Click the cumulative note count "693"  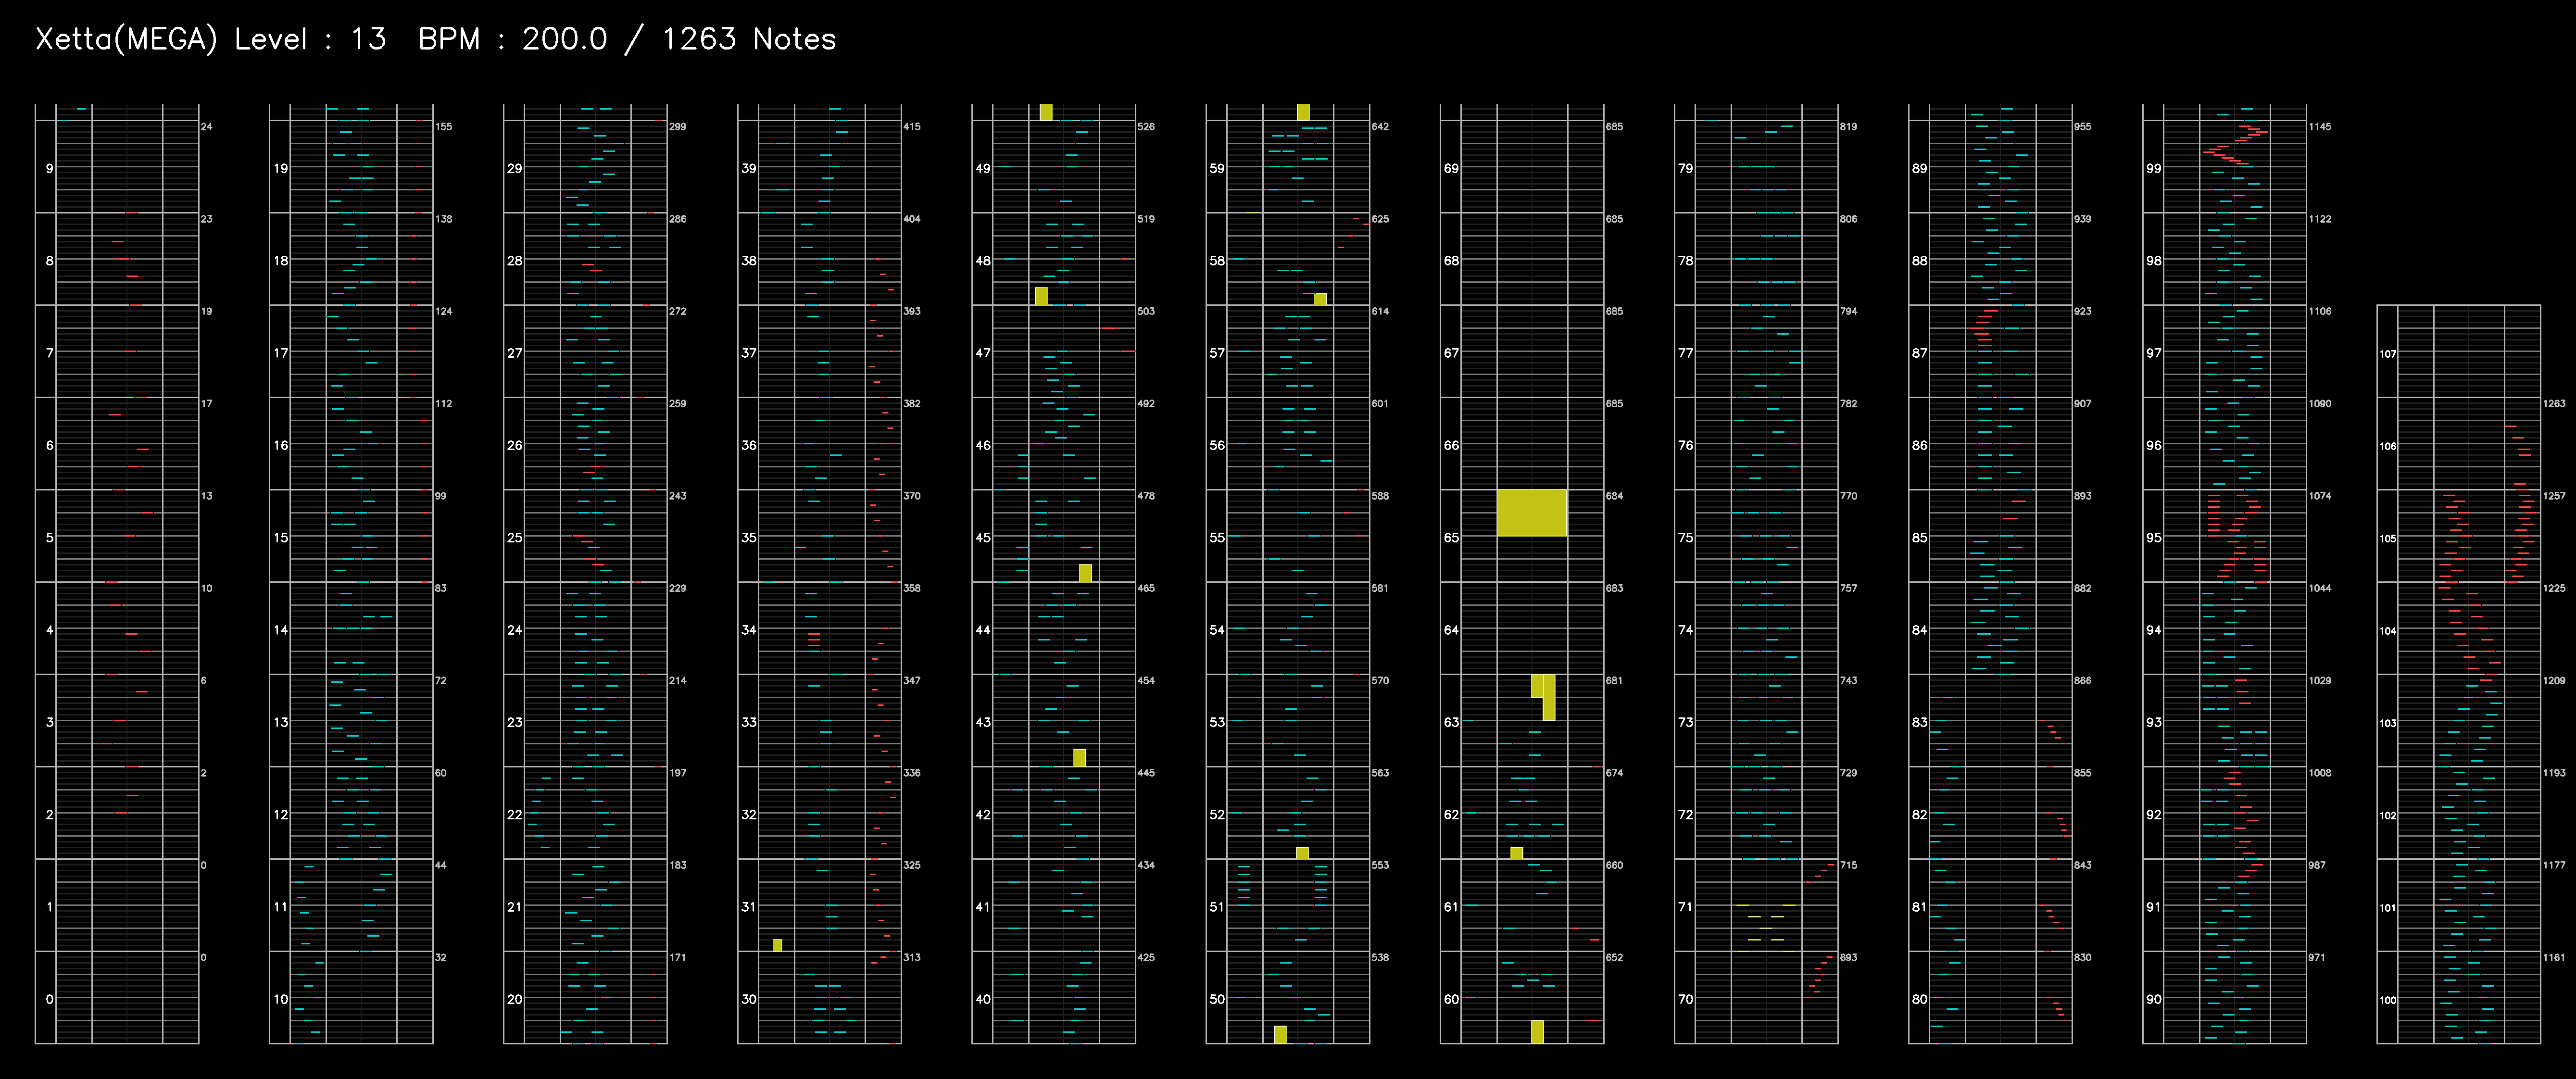click(x=1848, y=957)
